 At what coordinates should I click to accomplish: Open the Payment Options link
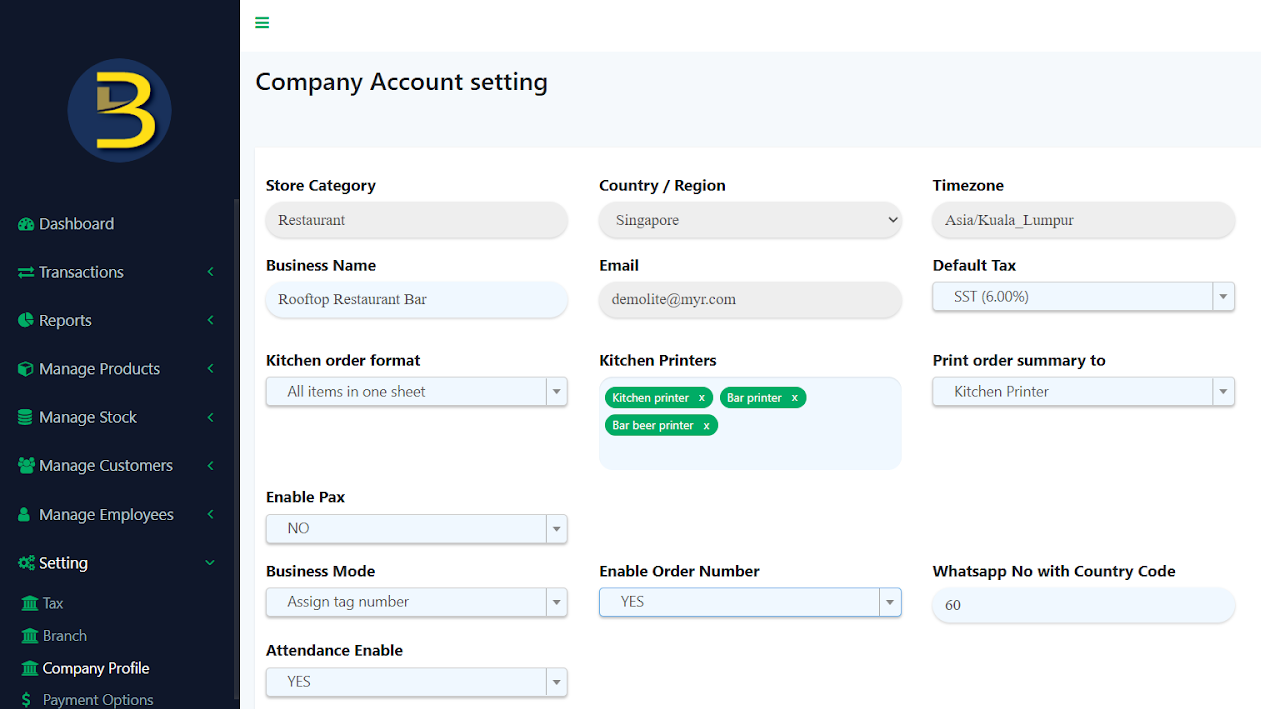pyautogui.click(x=98, y=700)
